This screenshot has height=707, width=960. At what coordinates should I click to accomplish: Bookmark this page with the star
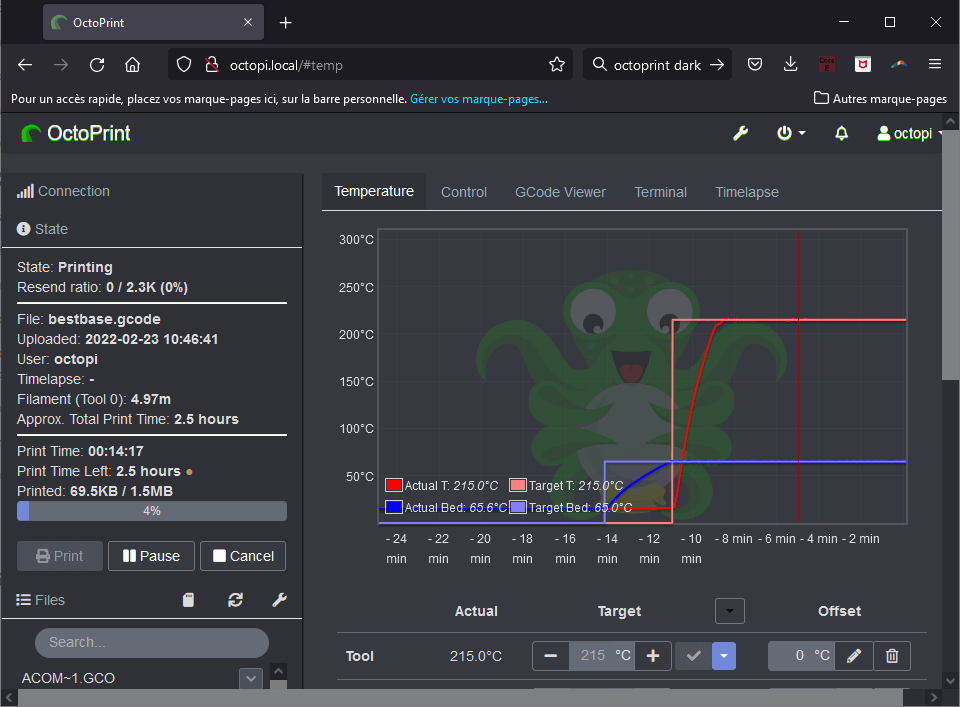point(557,64)
